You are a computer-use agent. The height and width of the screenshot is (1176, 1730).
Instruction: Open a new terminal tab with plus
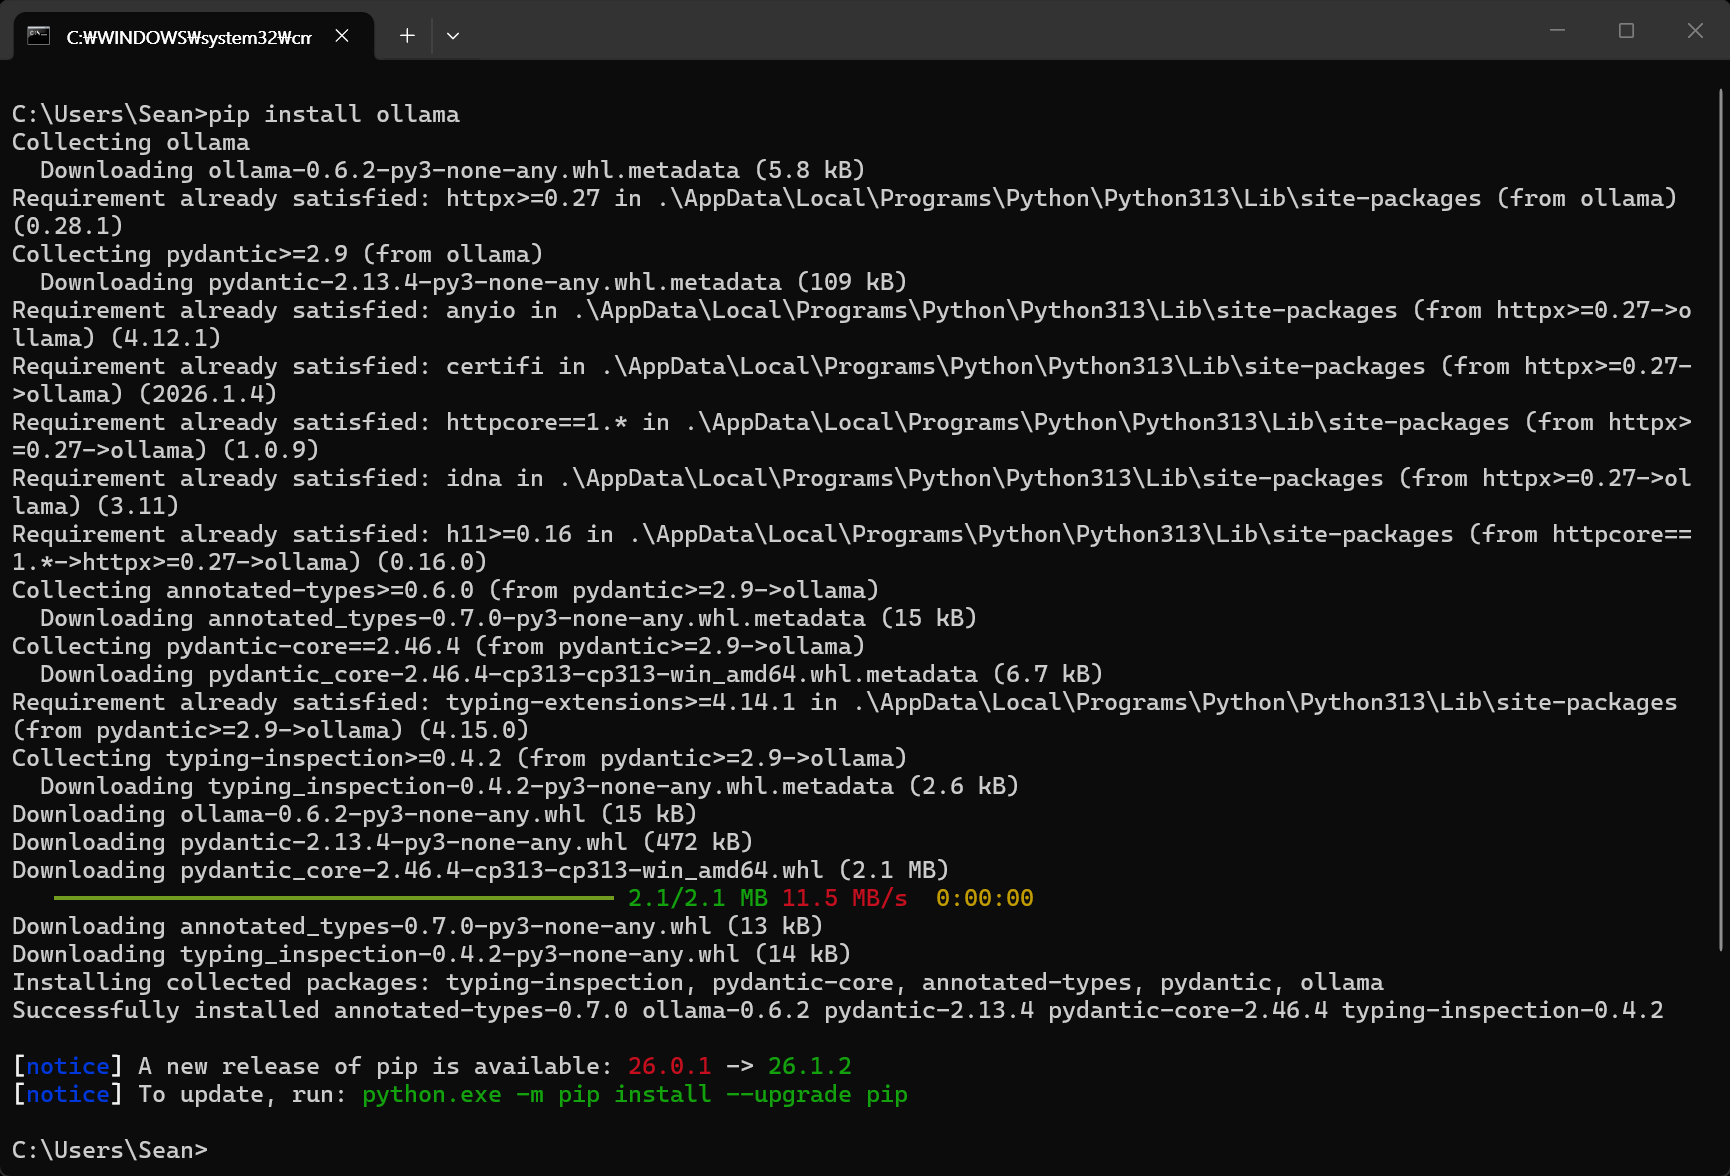click(407, 36)
